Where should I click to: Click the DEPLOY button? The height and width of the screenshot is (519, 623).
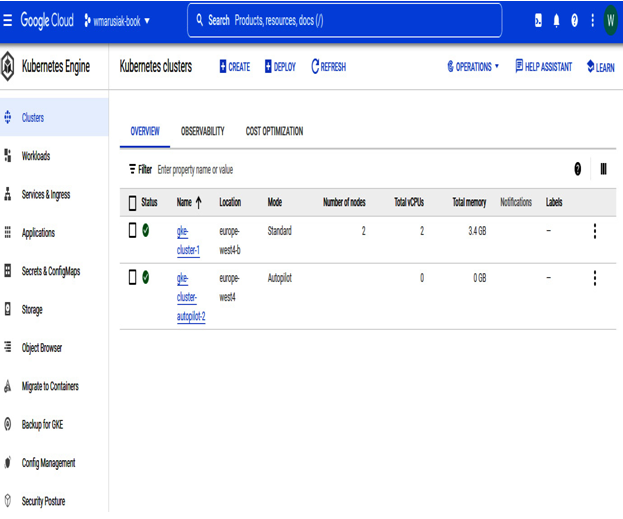click(x=281, y=66)
